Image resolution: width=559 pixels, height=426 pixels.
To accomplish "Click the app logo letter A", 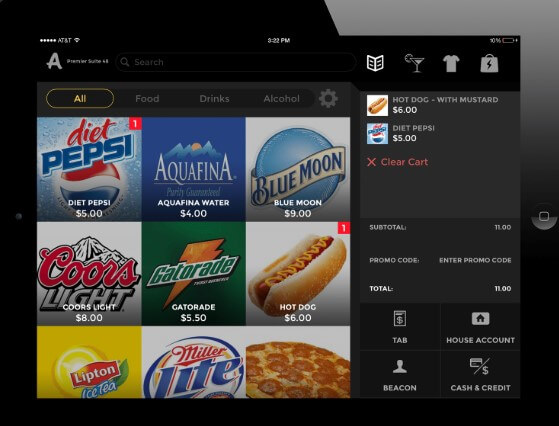I will [x=54, y=61].
